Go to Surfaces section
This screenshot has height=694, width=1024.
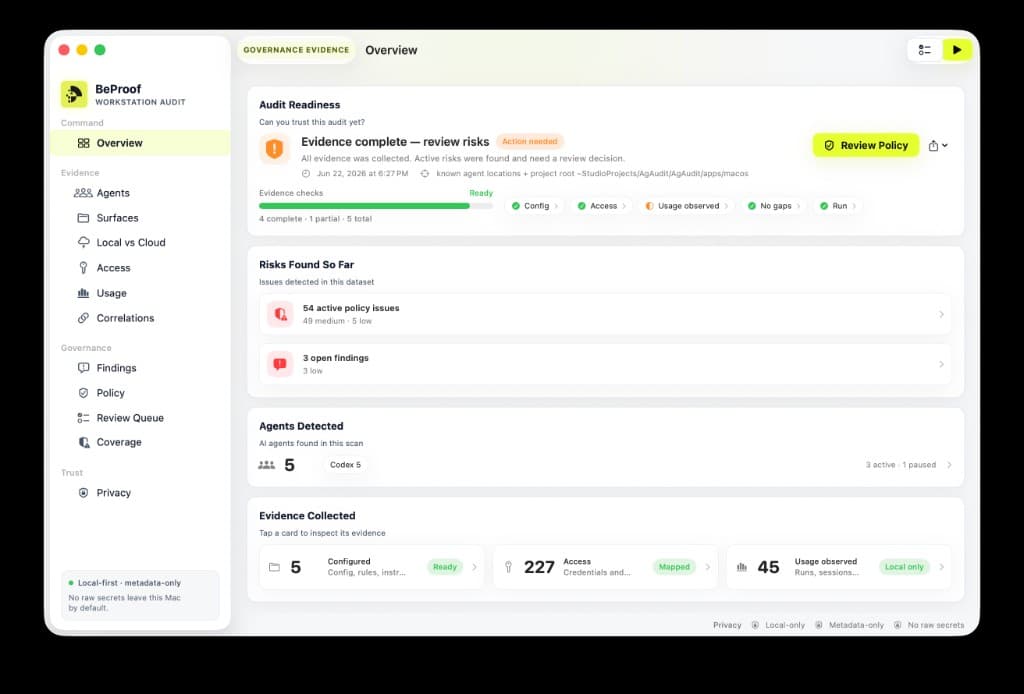tap(140, 217)
